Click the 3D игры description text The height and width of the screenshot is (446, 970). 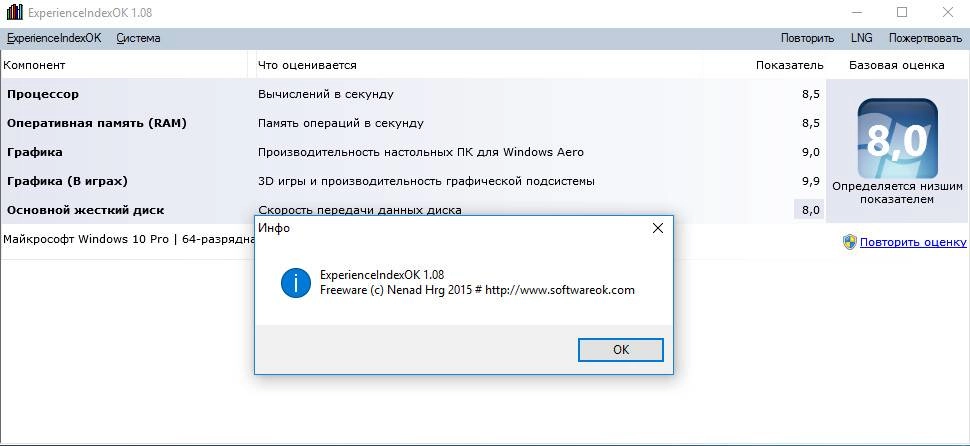click(x=426, y=181)
